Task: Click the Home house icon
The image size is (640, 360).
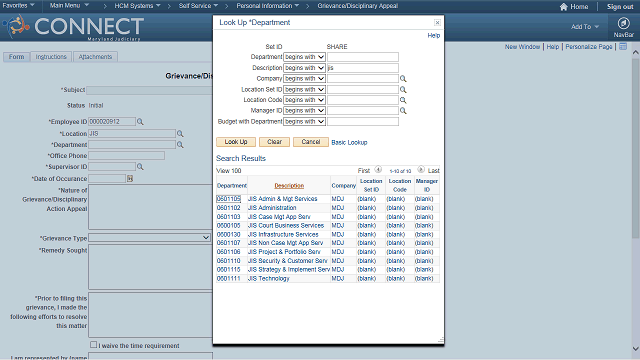Action: [x=564, y=7]
